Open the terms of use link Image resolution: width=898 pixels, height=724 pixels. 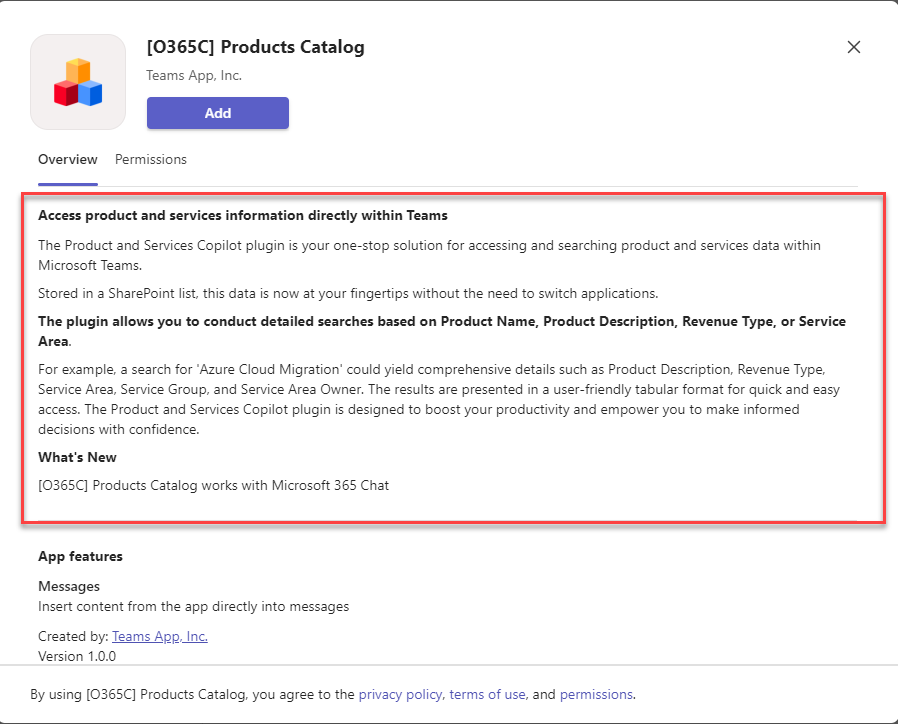click(487, 694)
